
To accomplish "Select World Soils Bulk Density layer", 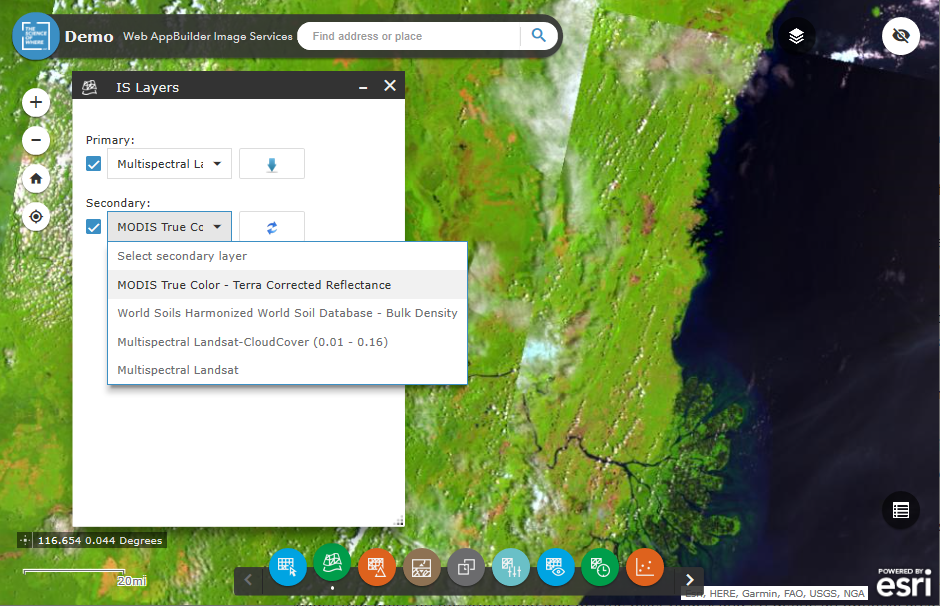I will click(287, 313).
